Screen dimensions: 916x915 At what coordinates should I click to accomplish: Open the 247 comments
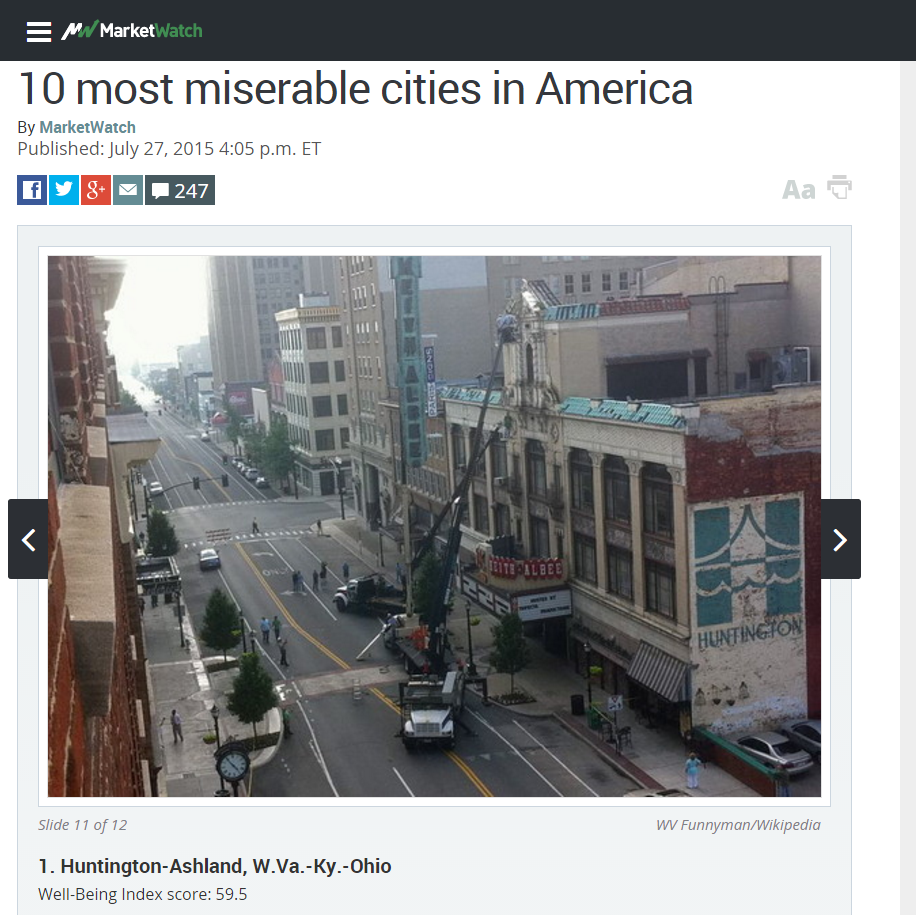(x=180, y=190)
